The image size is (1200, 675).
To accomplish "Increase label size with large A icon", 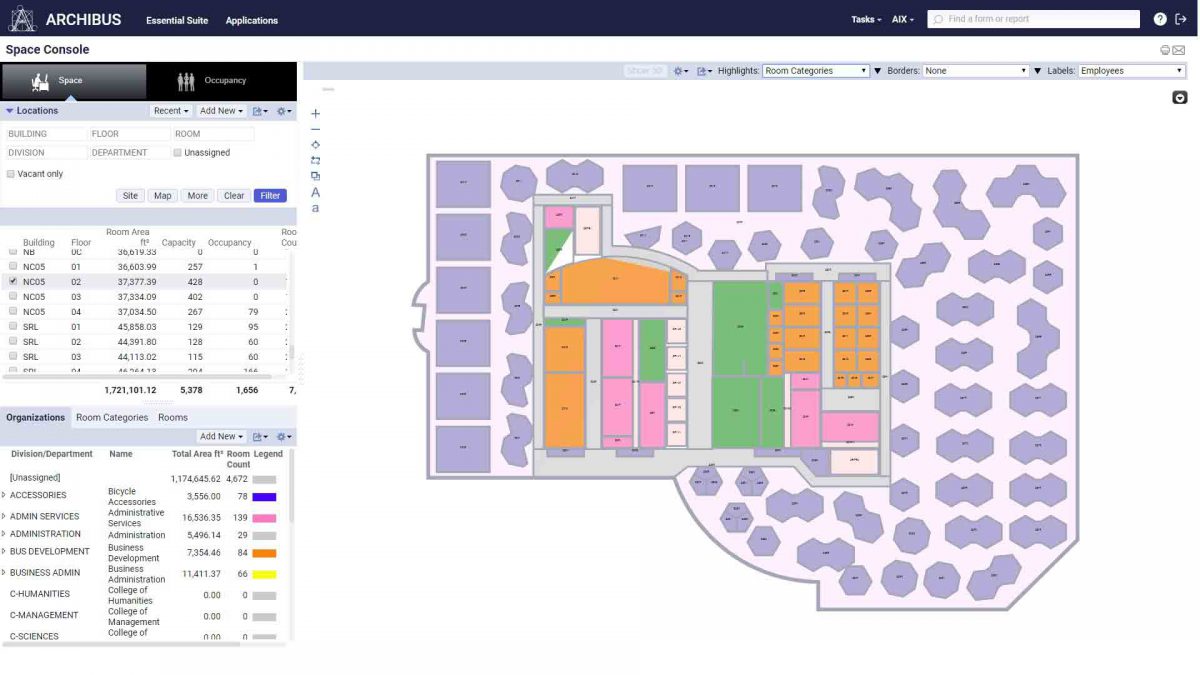I will click(316, 192).
